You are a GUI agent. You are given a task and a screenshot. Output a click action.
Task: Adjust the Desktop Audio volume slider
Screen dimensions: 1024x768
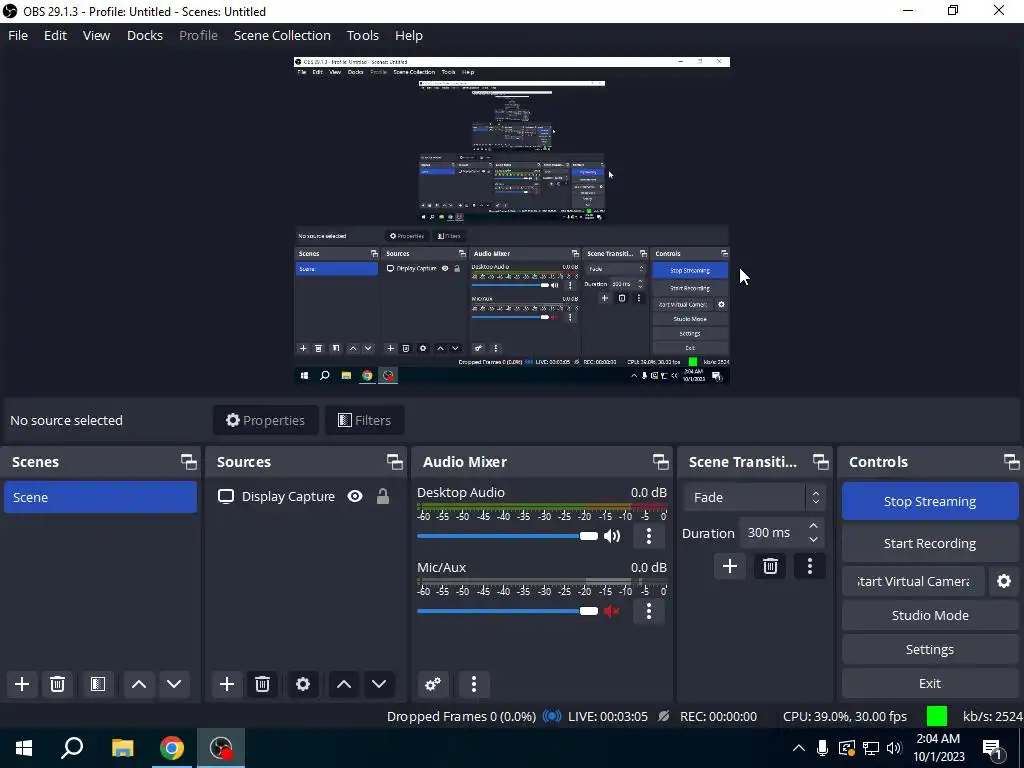(507, 536)
